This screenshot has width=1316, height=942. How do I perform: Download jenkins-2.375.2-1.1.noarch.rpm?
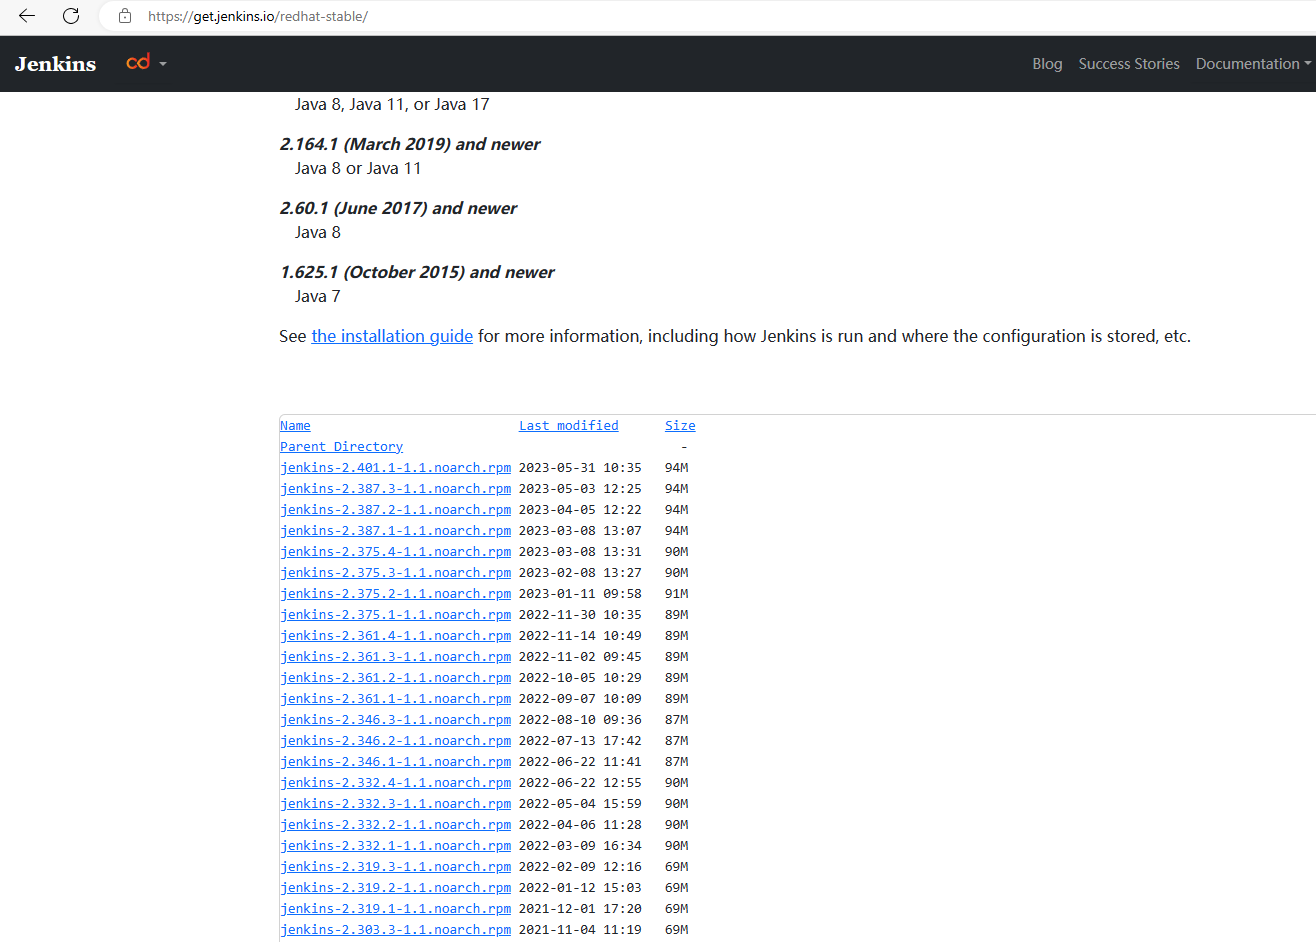click(395, 594)
